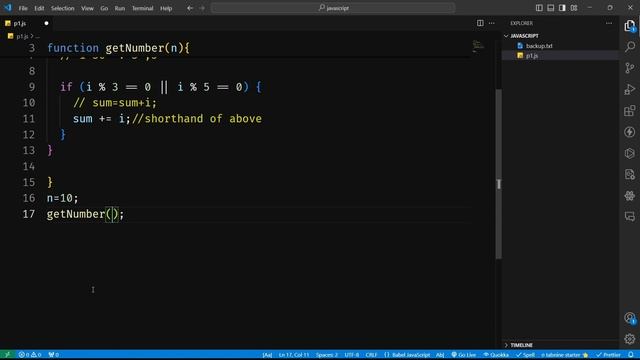
Task: Click Go Live in the status bar
Action: pos(463,355)
